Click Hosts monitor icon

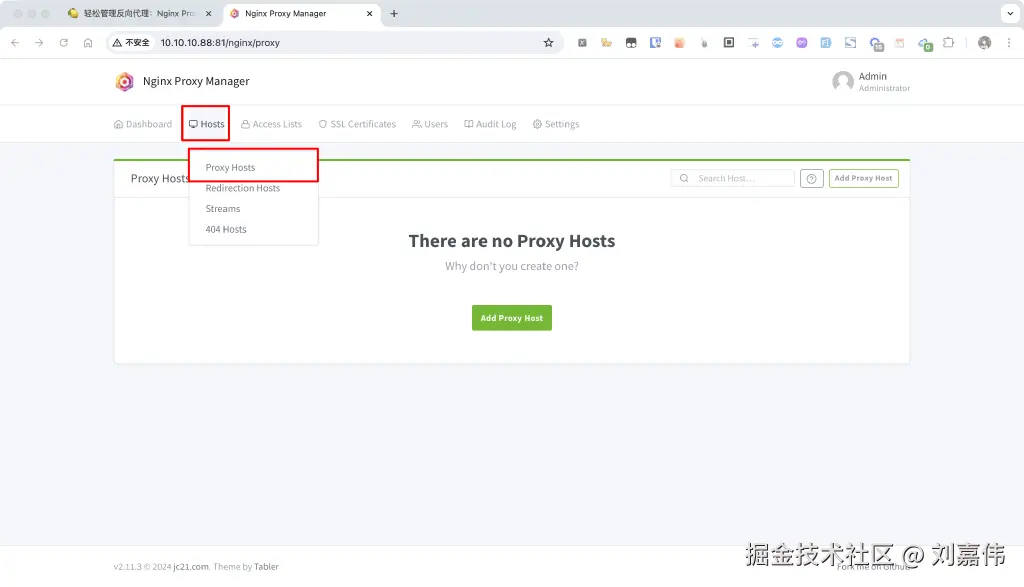193,124
